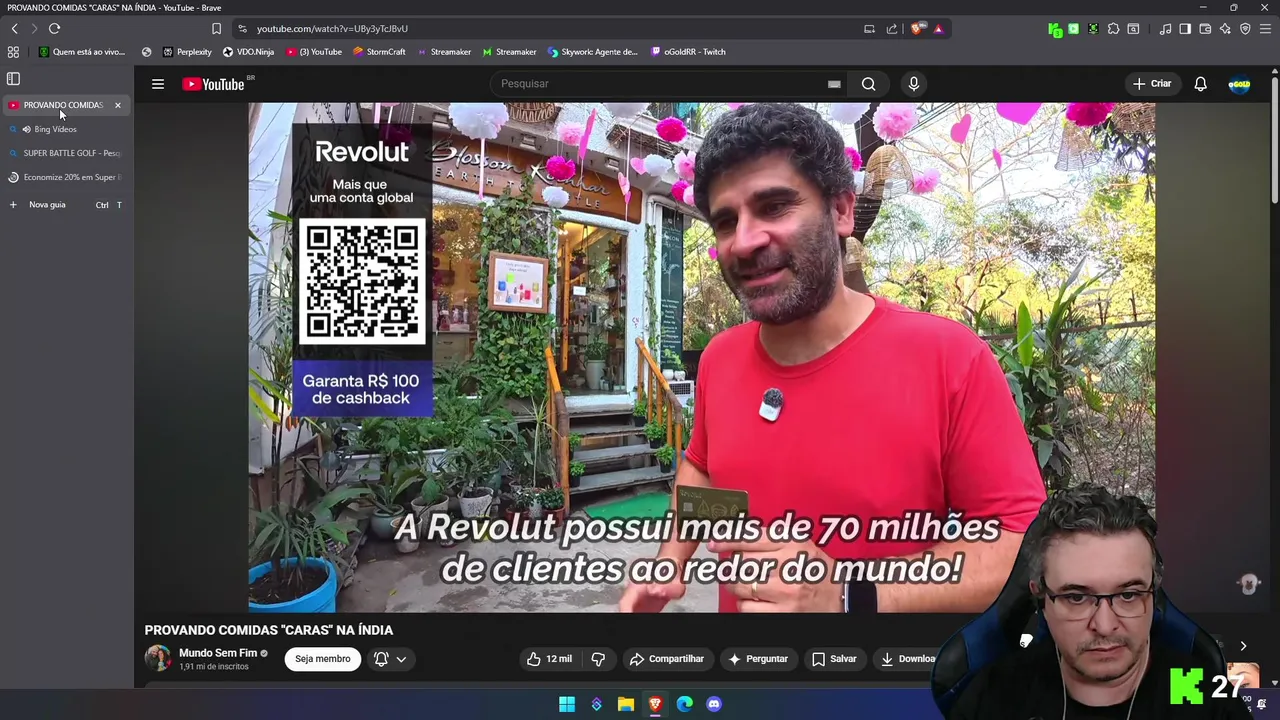Switch to the 'Economize 20% em Super' tab
The image size is (1280, 720).
click(66, 177)
